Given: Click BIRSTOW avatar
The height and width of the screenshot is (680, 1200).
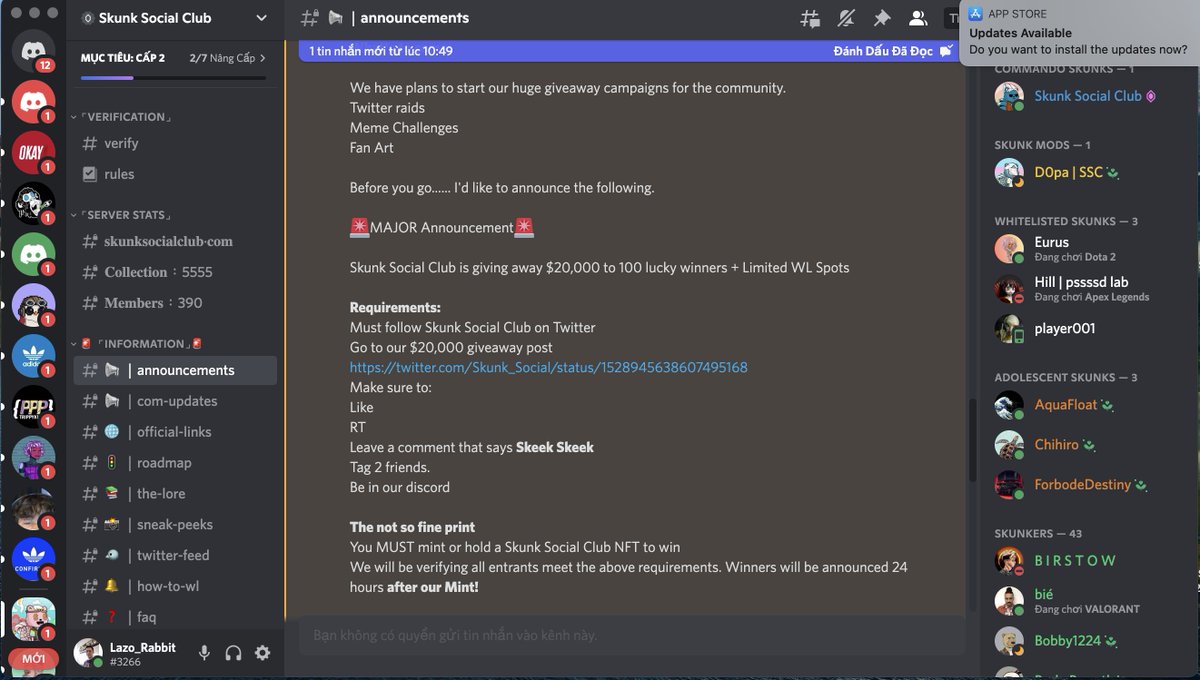Looking at the screenshot, I should tap(1009, 560).
